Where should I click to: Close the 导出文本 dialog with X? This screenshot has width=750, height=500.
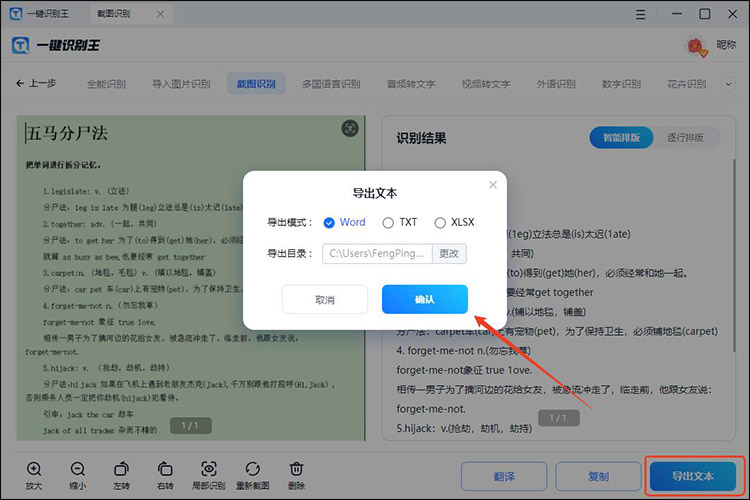pos(493,185)
